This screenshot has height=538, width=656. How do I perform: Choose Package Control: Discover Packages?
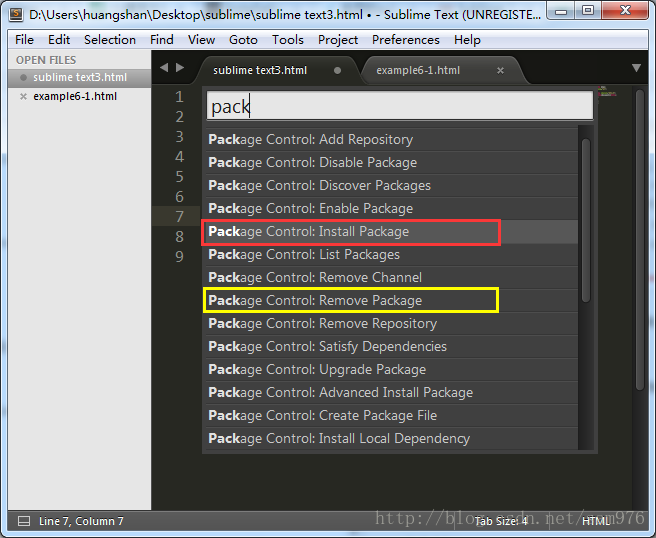pyautogui.click(x=391, y=185)
